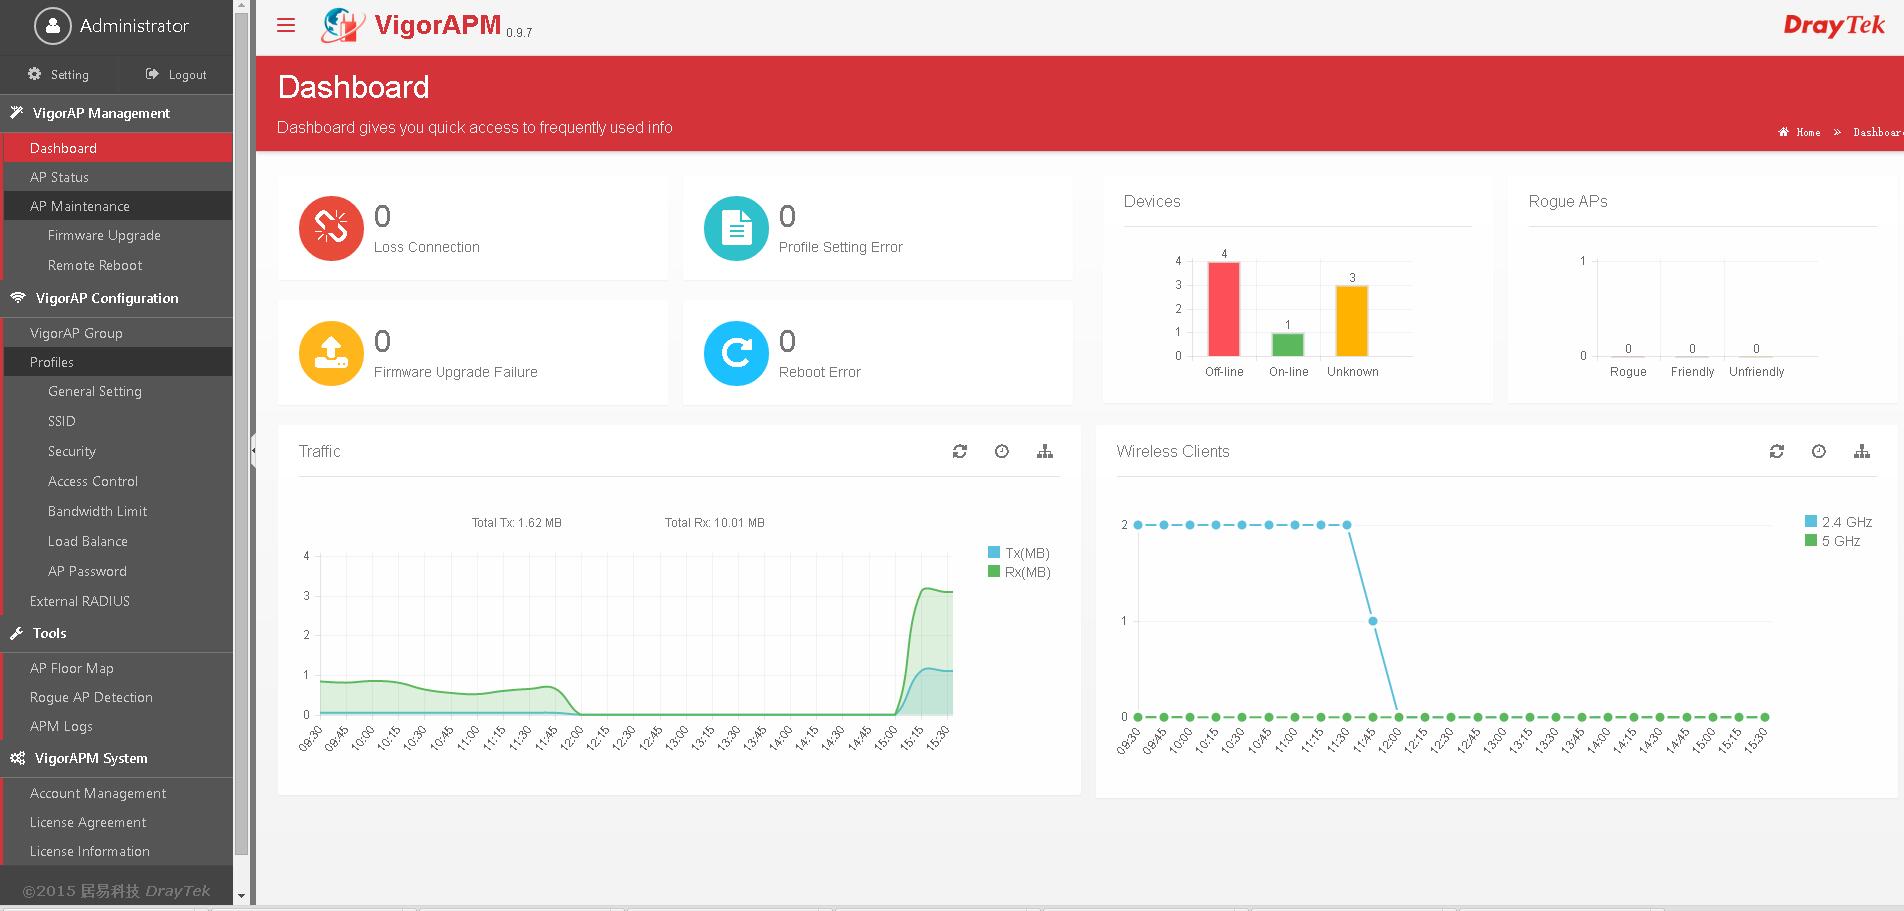Toggle the hamburger sidebar menu
Screen dimensions: 1904x911
click(286, 26)
